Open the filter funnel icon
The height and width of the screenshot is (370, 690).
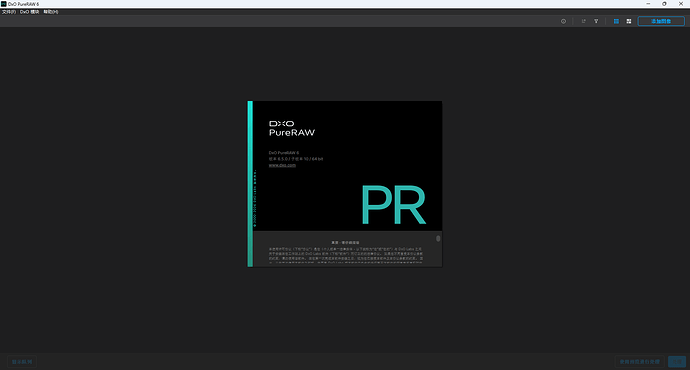click(x=596, y=21)
